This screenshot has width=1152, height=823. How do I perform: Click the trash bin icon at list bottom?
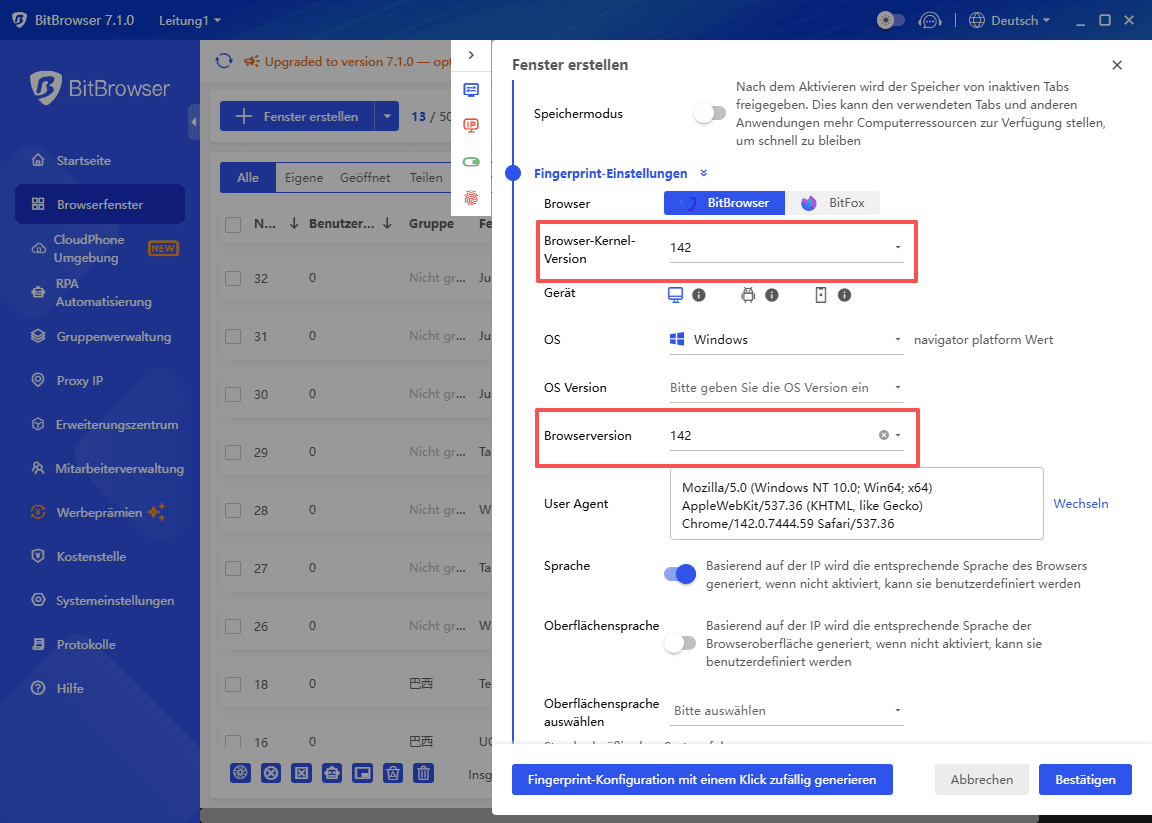point(422,773)
